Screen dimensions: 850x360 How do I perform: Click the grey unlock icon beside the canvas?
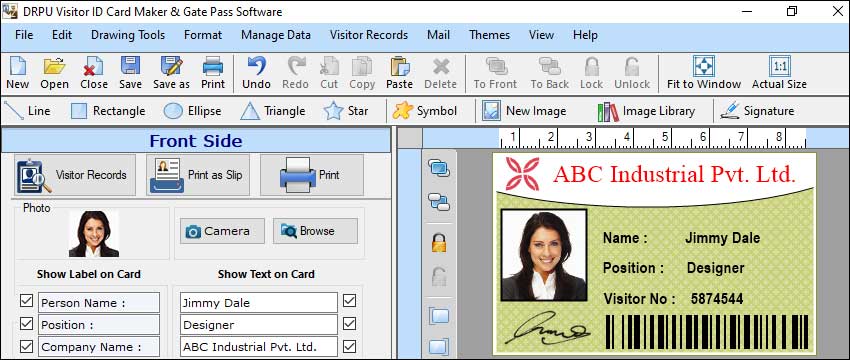coord(439,277)
